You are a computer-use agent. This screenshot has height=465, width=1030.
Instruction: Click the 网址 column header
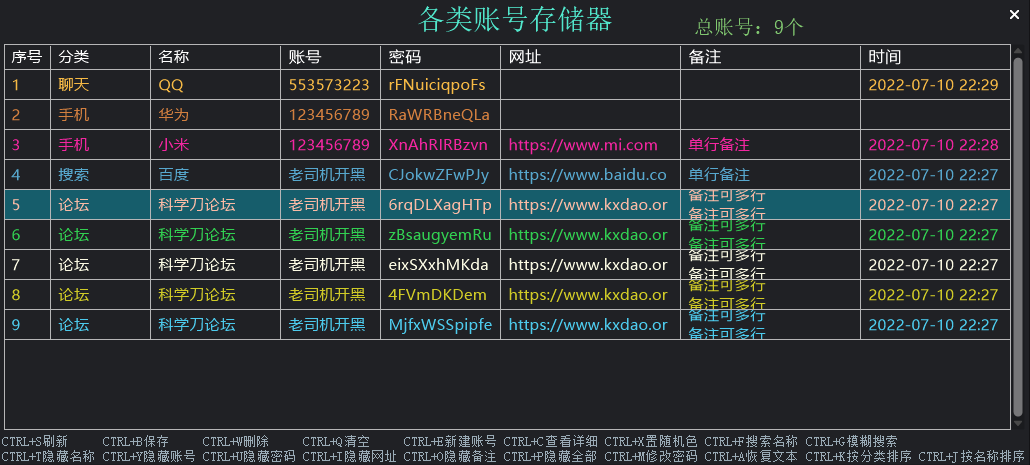coord(591,57)
